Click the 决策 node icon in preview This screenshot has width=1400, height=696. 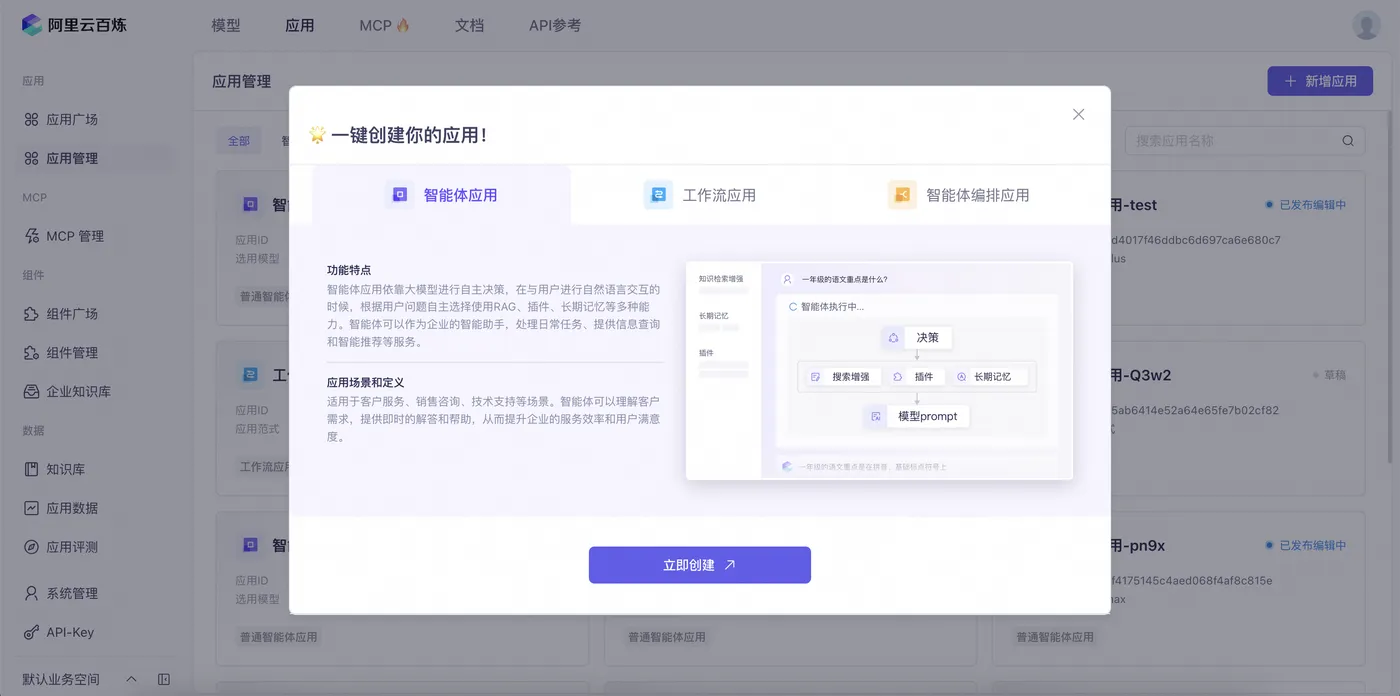click(x=893, y=338)
